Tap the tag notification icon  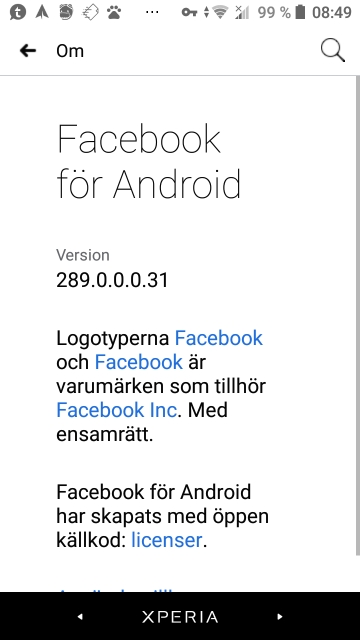tap(90, 12)
